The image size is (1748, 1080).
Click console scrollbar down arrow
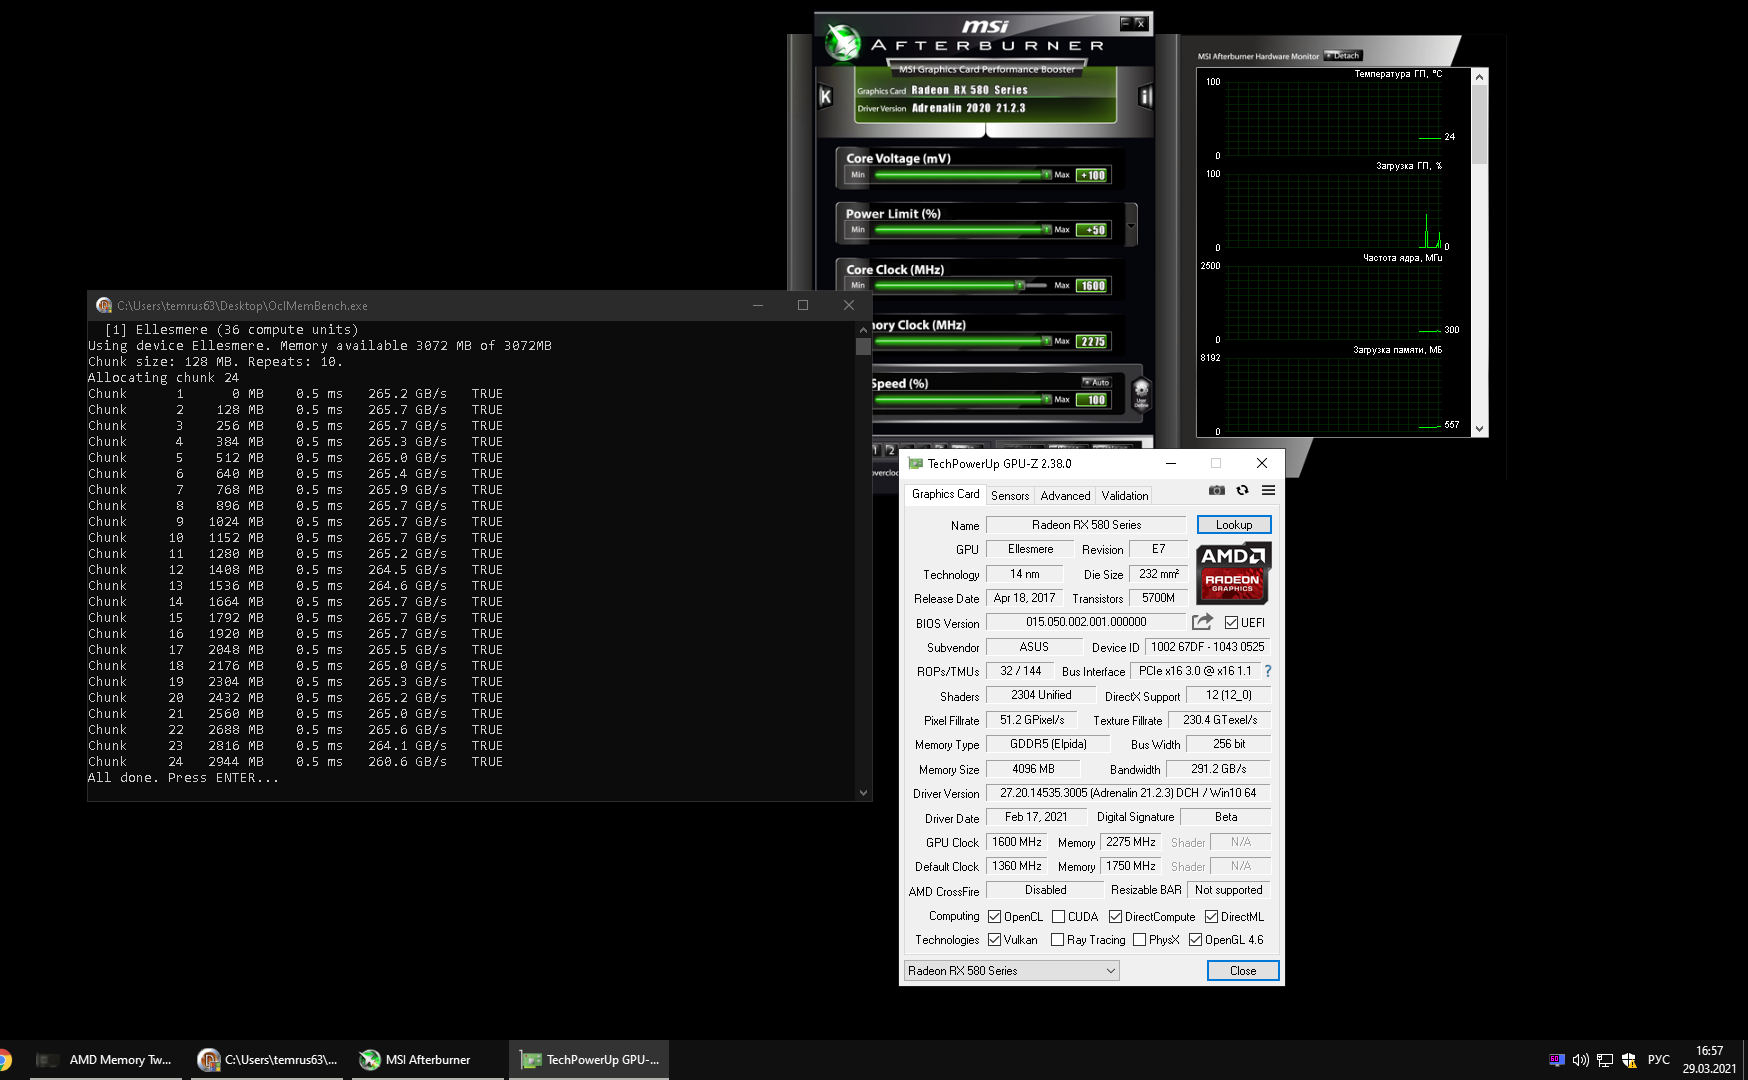pyautogui.click(x=863, y=793)
